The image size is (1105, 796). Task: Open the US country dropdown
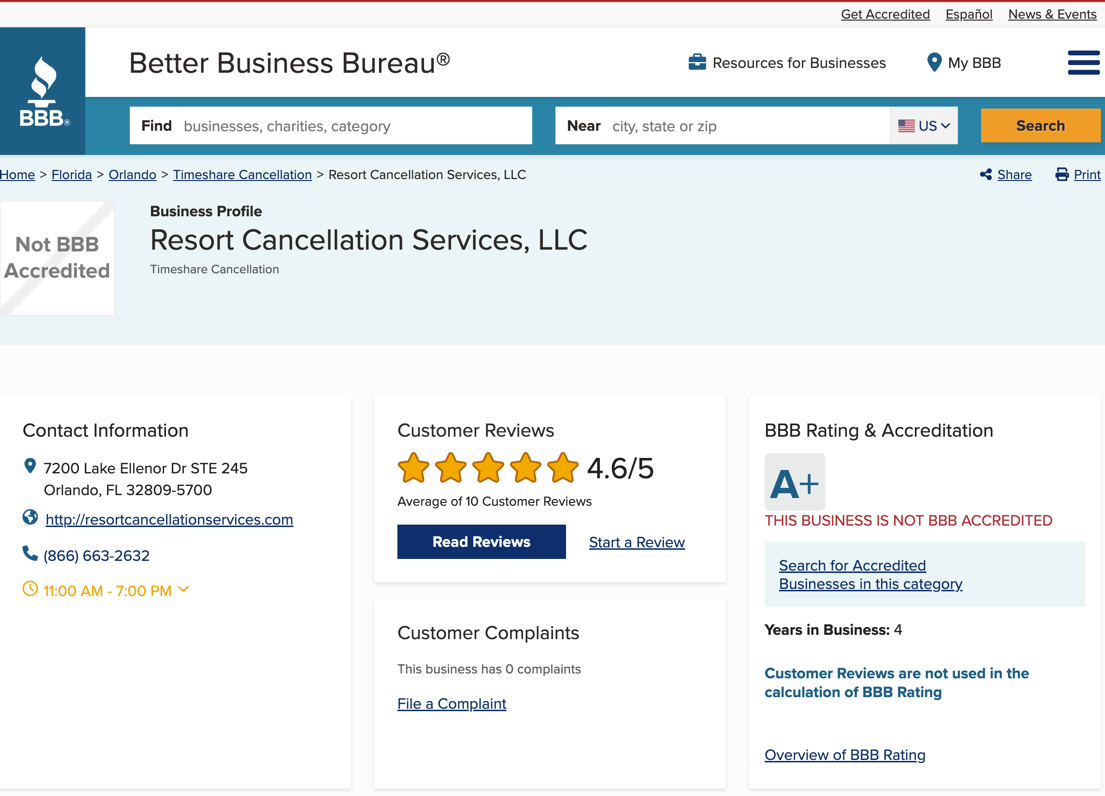pyautogui.click(x=924, y=125)
